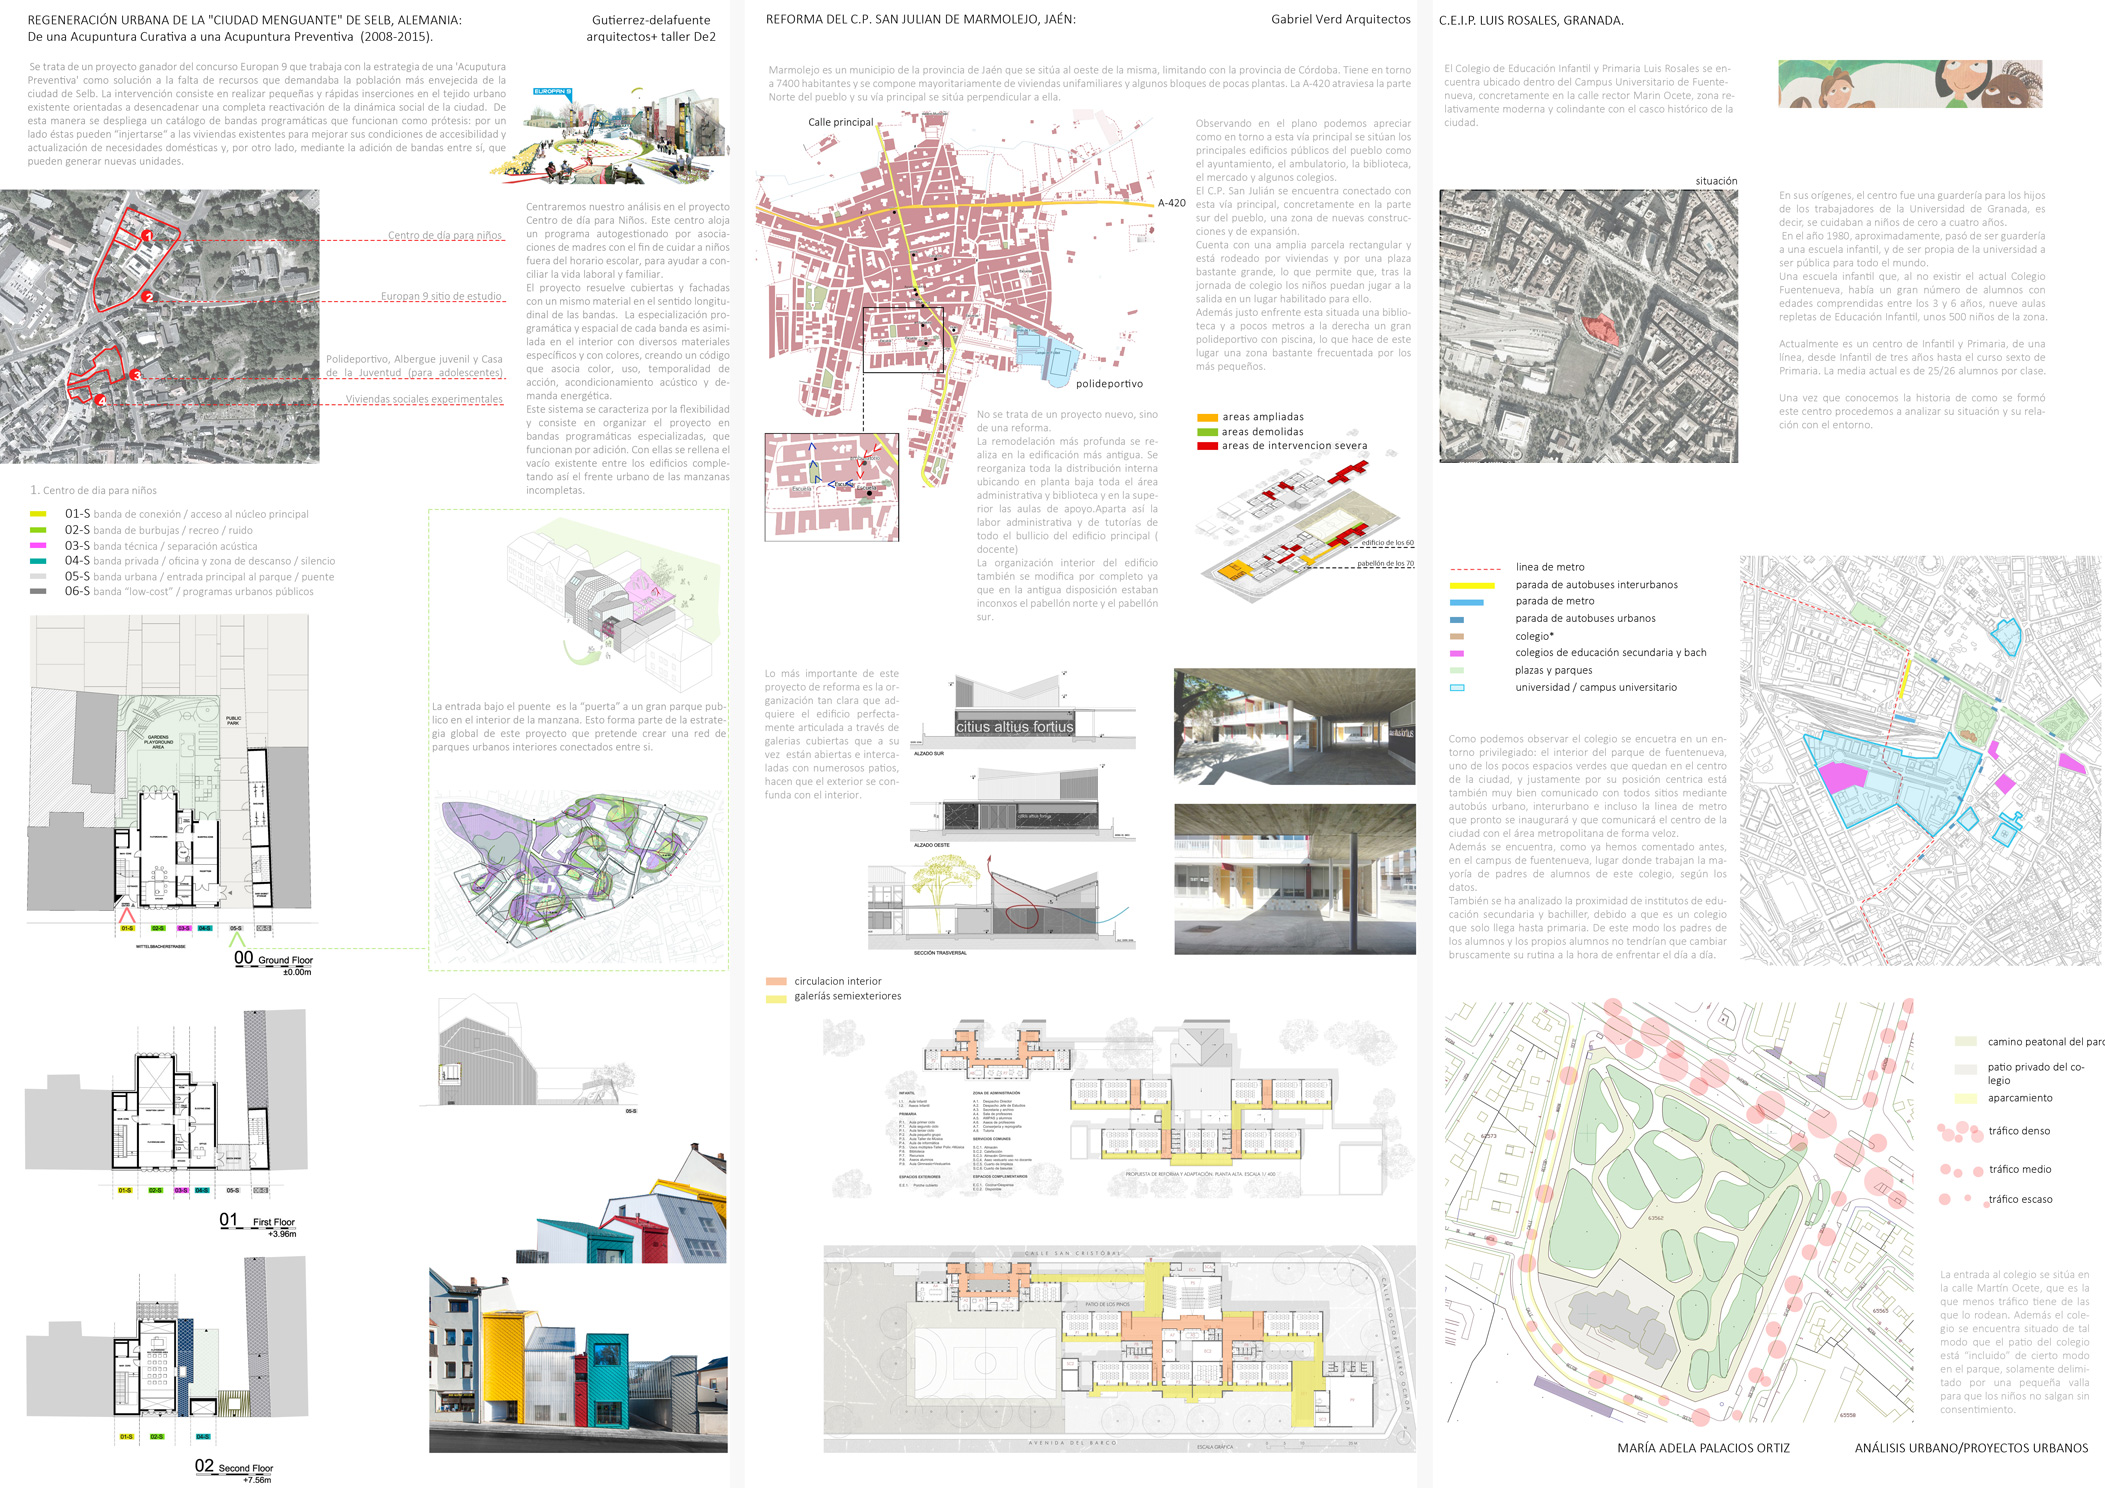The image size is (2105, 1488).
Task: Select the upper covered gallery photograph
Action: [x=1294, y=726]
